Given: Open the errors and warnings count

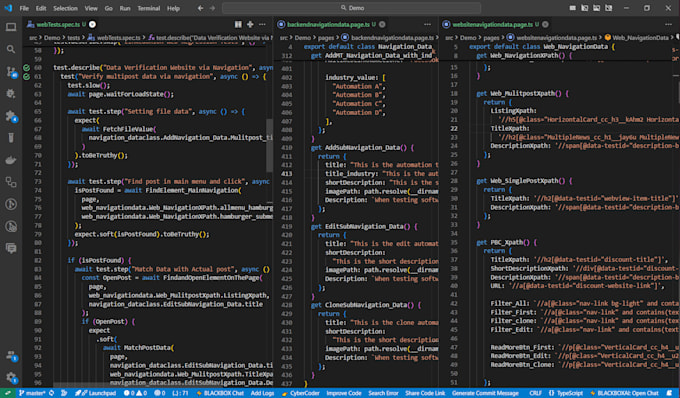Looking at the screenshot, I should (135, 393).
